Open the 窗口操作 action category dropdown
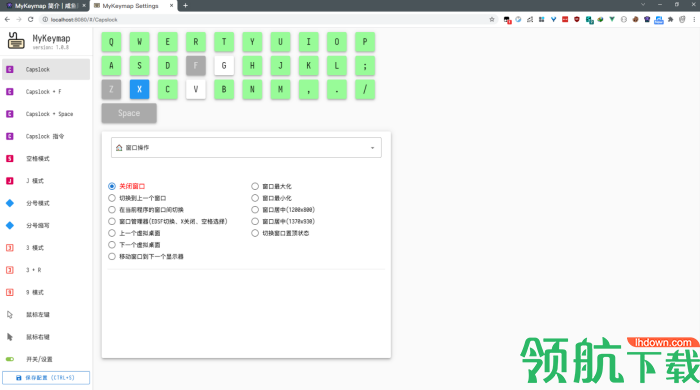 pos(246,148)
